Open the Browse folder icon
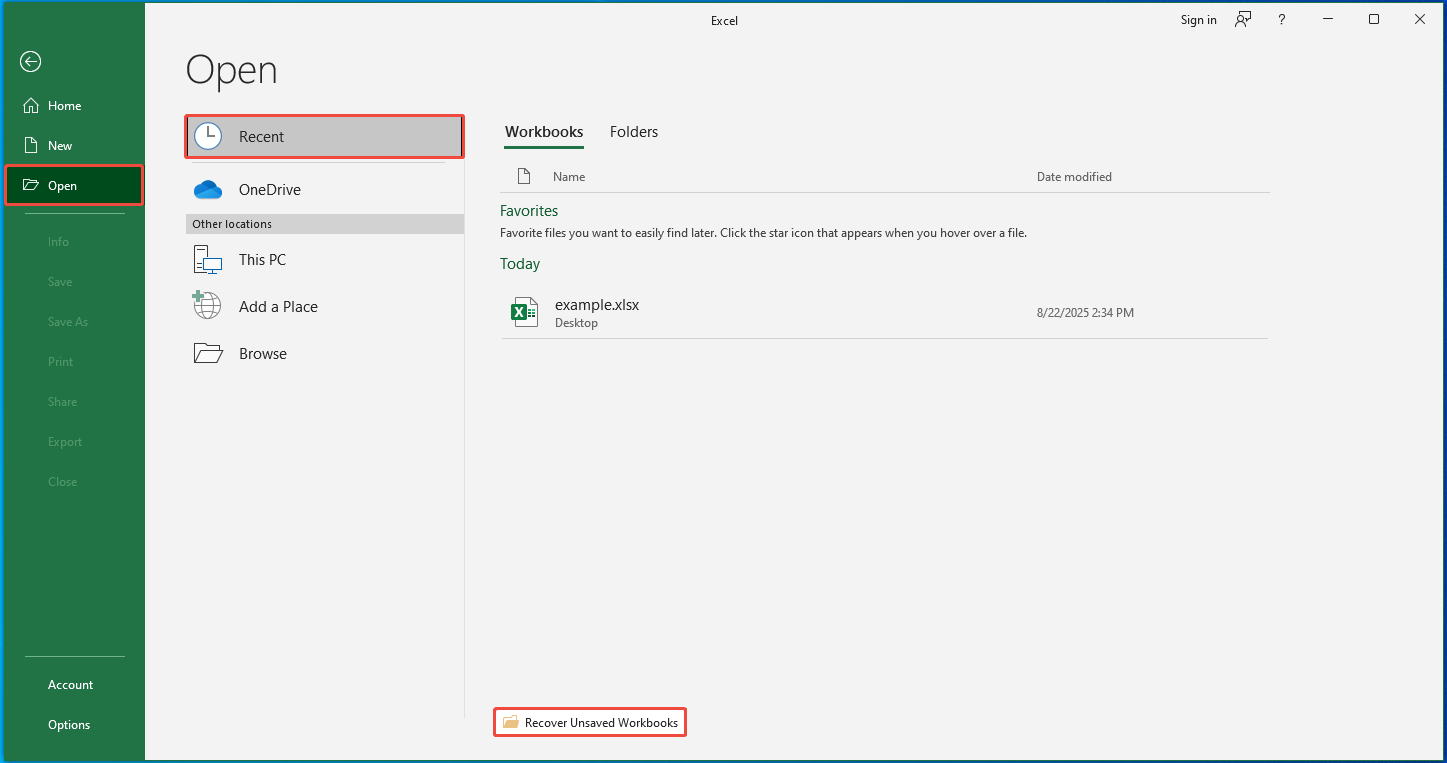The image size is (1447, 763). click(x=207, y=352)
